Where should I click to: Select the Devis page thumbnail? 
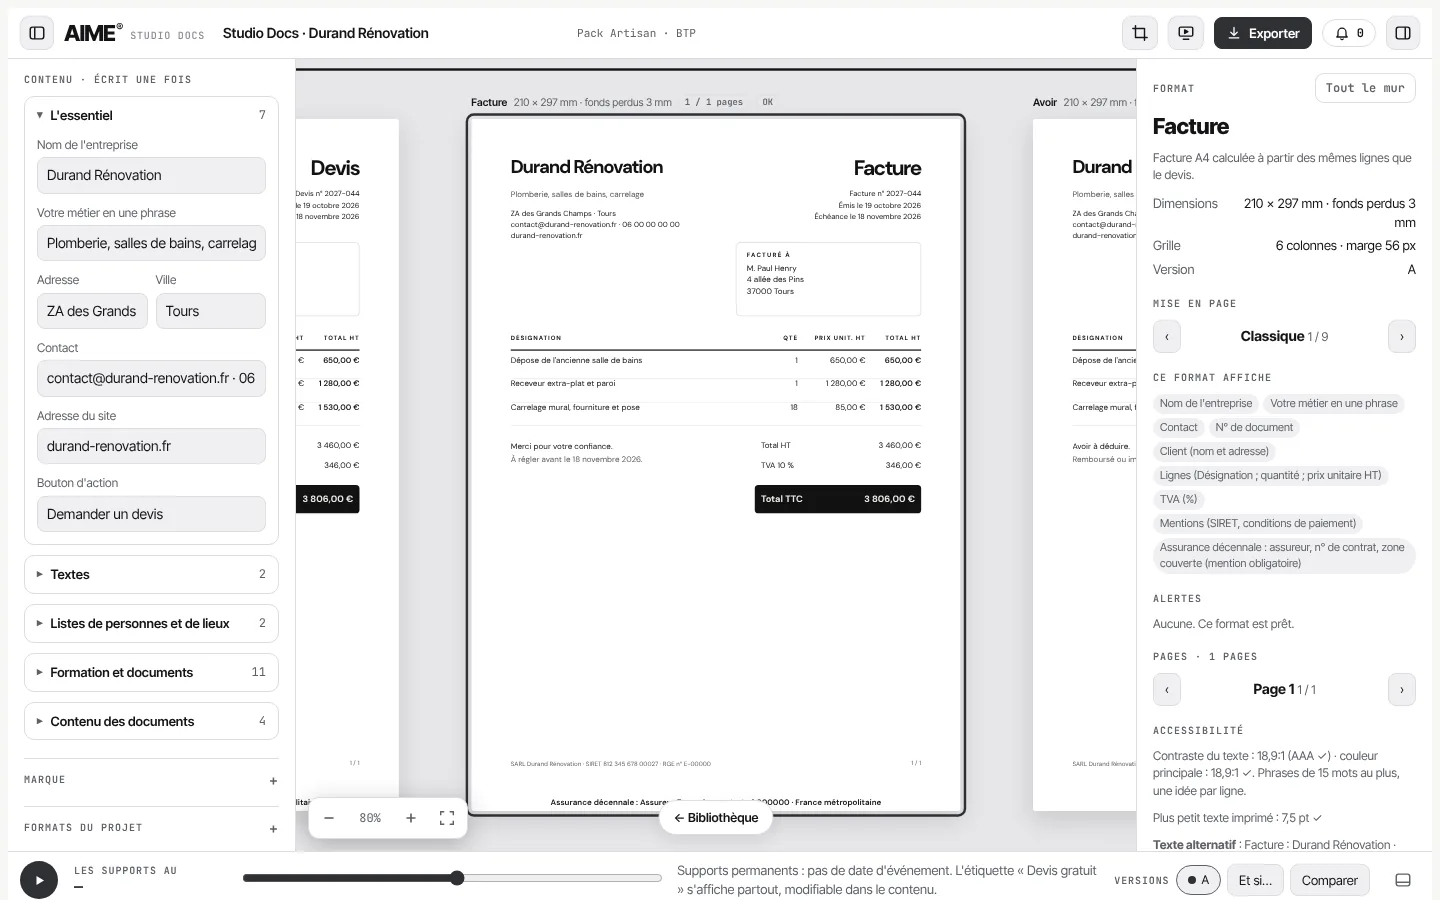click(347, 465)
